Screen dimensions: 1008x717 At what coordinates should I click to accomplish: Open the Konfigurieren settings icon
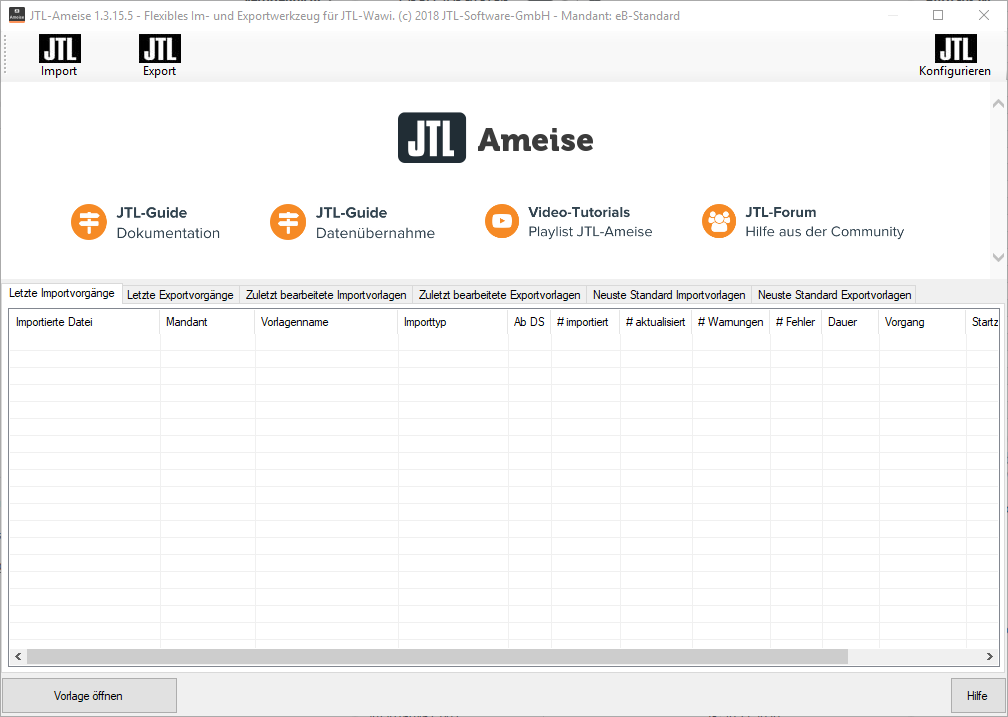coord(955,49)
